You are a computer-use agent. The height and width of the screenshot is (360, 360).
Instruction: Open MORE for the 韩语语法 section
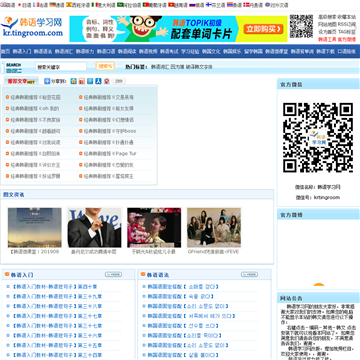[x=249, y=274]
